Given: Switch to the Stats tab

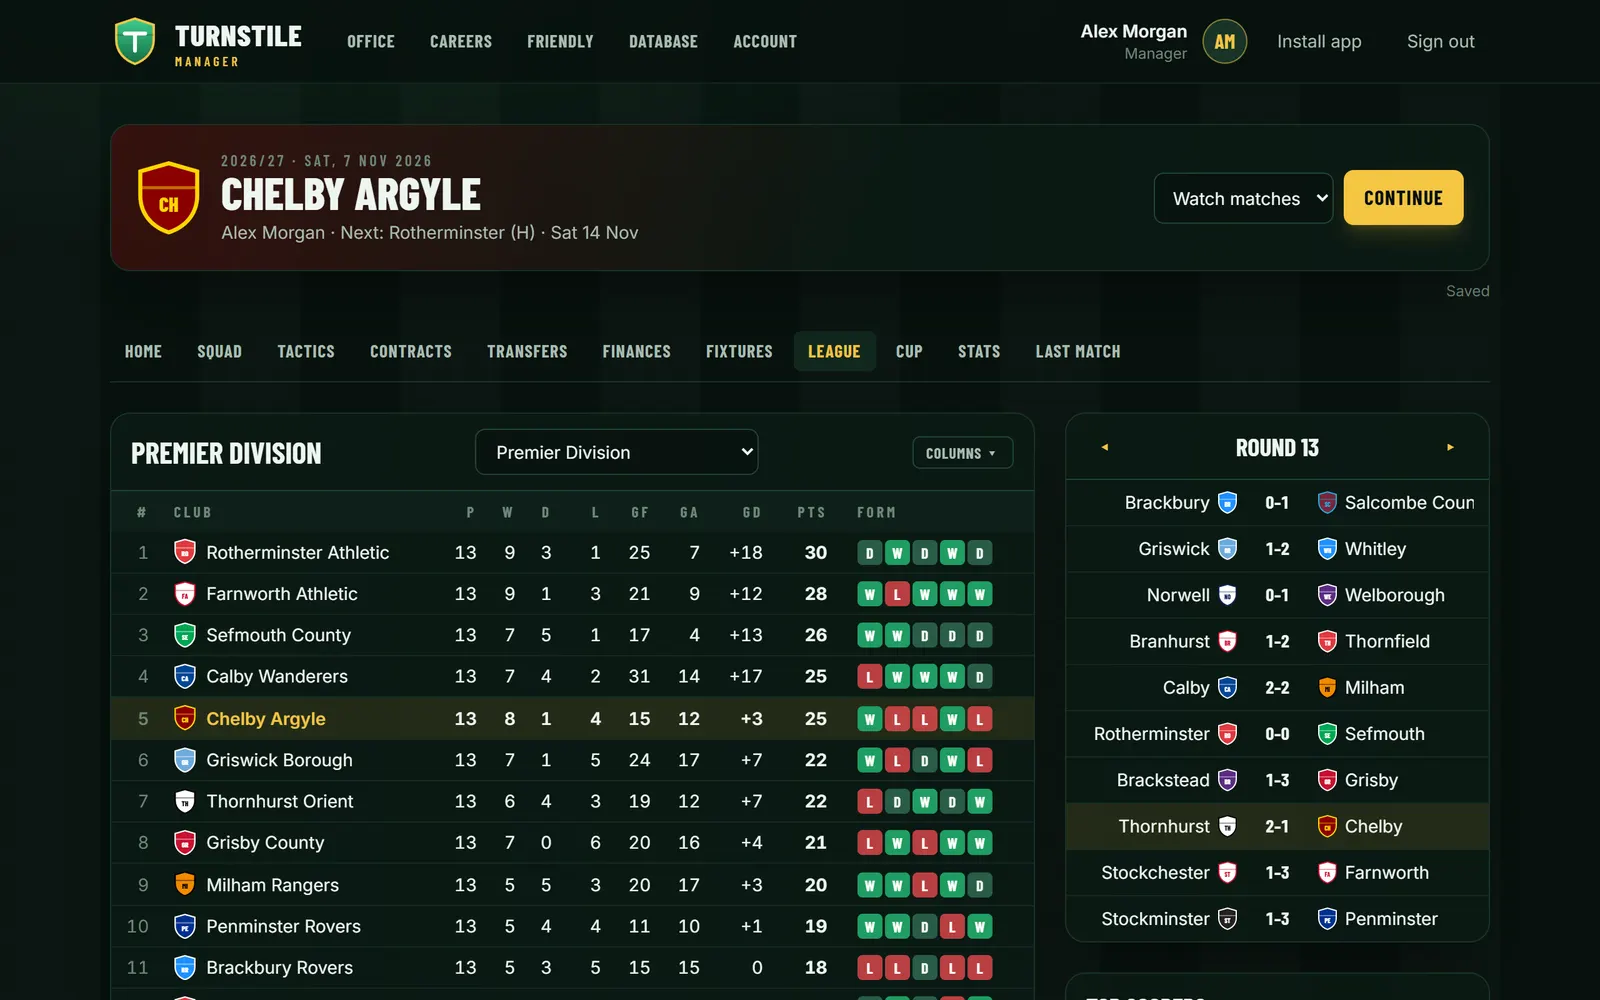Looking at the screenshot, I should click(x=979, y=351).
